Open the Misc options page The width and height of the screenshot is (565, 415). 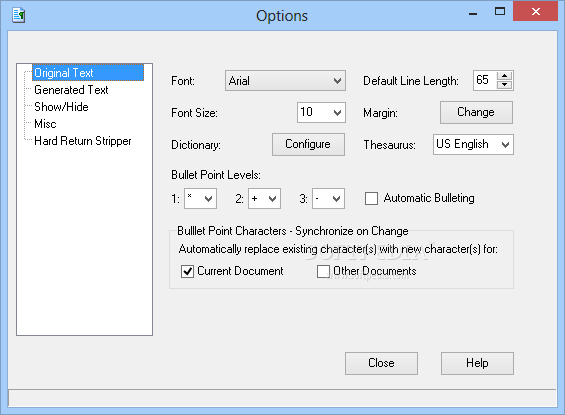45,124
